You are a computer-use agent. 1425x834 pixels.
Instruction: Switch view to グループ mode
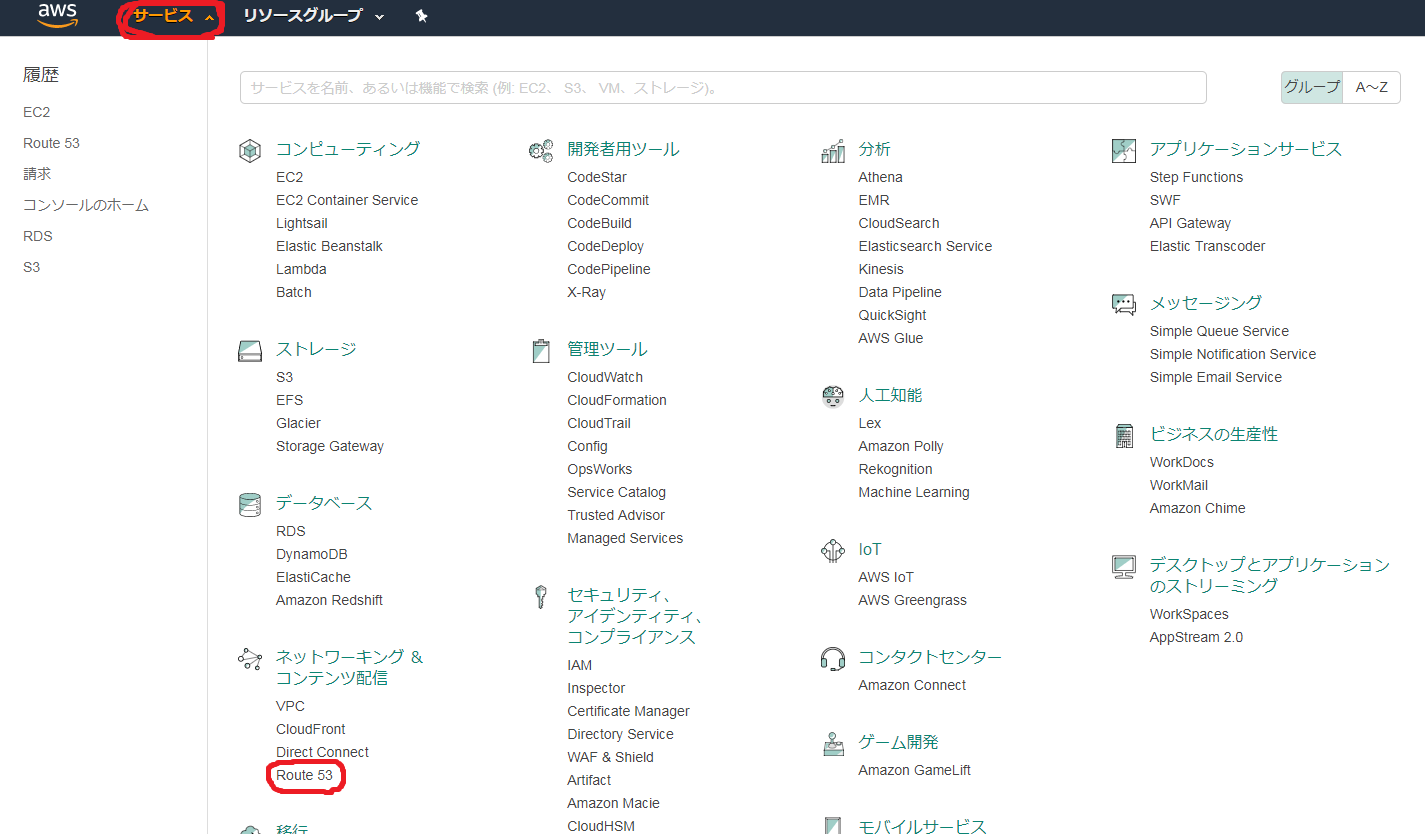tap(1311, 87)
